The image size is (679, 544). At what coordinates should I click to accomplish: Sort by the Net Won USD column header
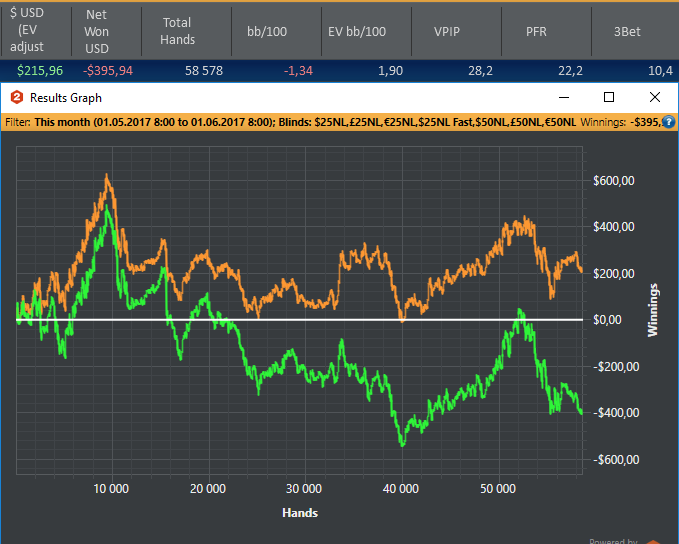[x=107, y=31]
